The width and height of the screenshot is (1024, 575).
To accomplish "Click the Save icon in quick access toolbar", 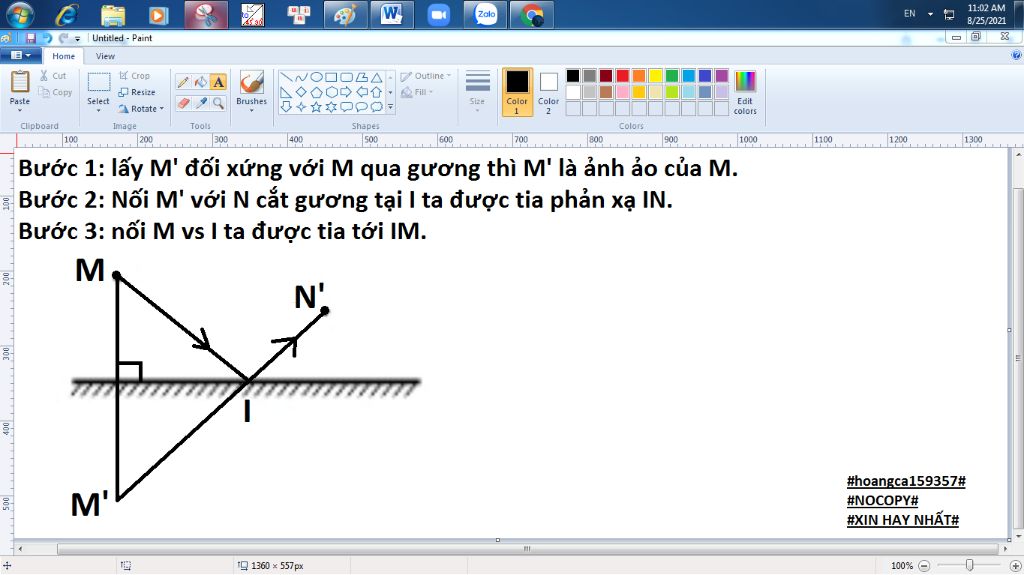I will pyautogui.click(x=31, y=39).
